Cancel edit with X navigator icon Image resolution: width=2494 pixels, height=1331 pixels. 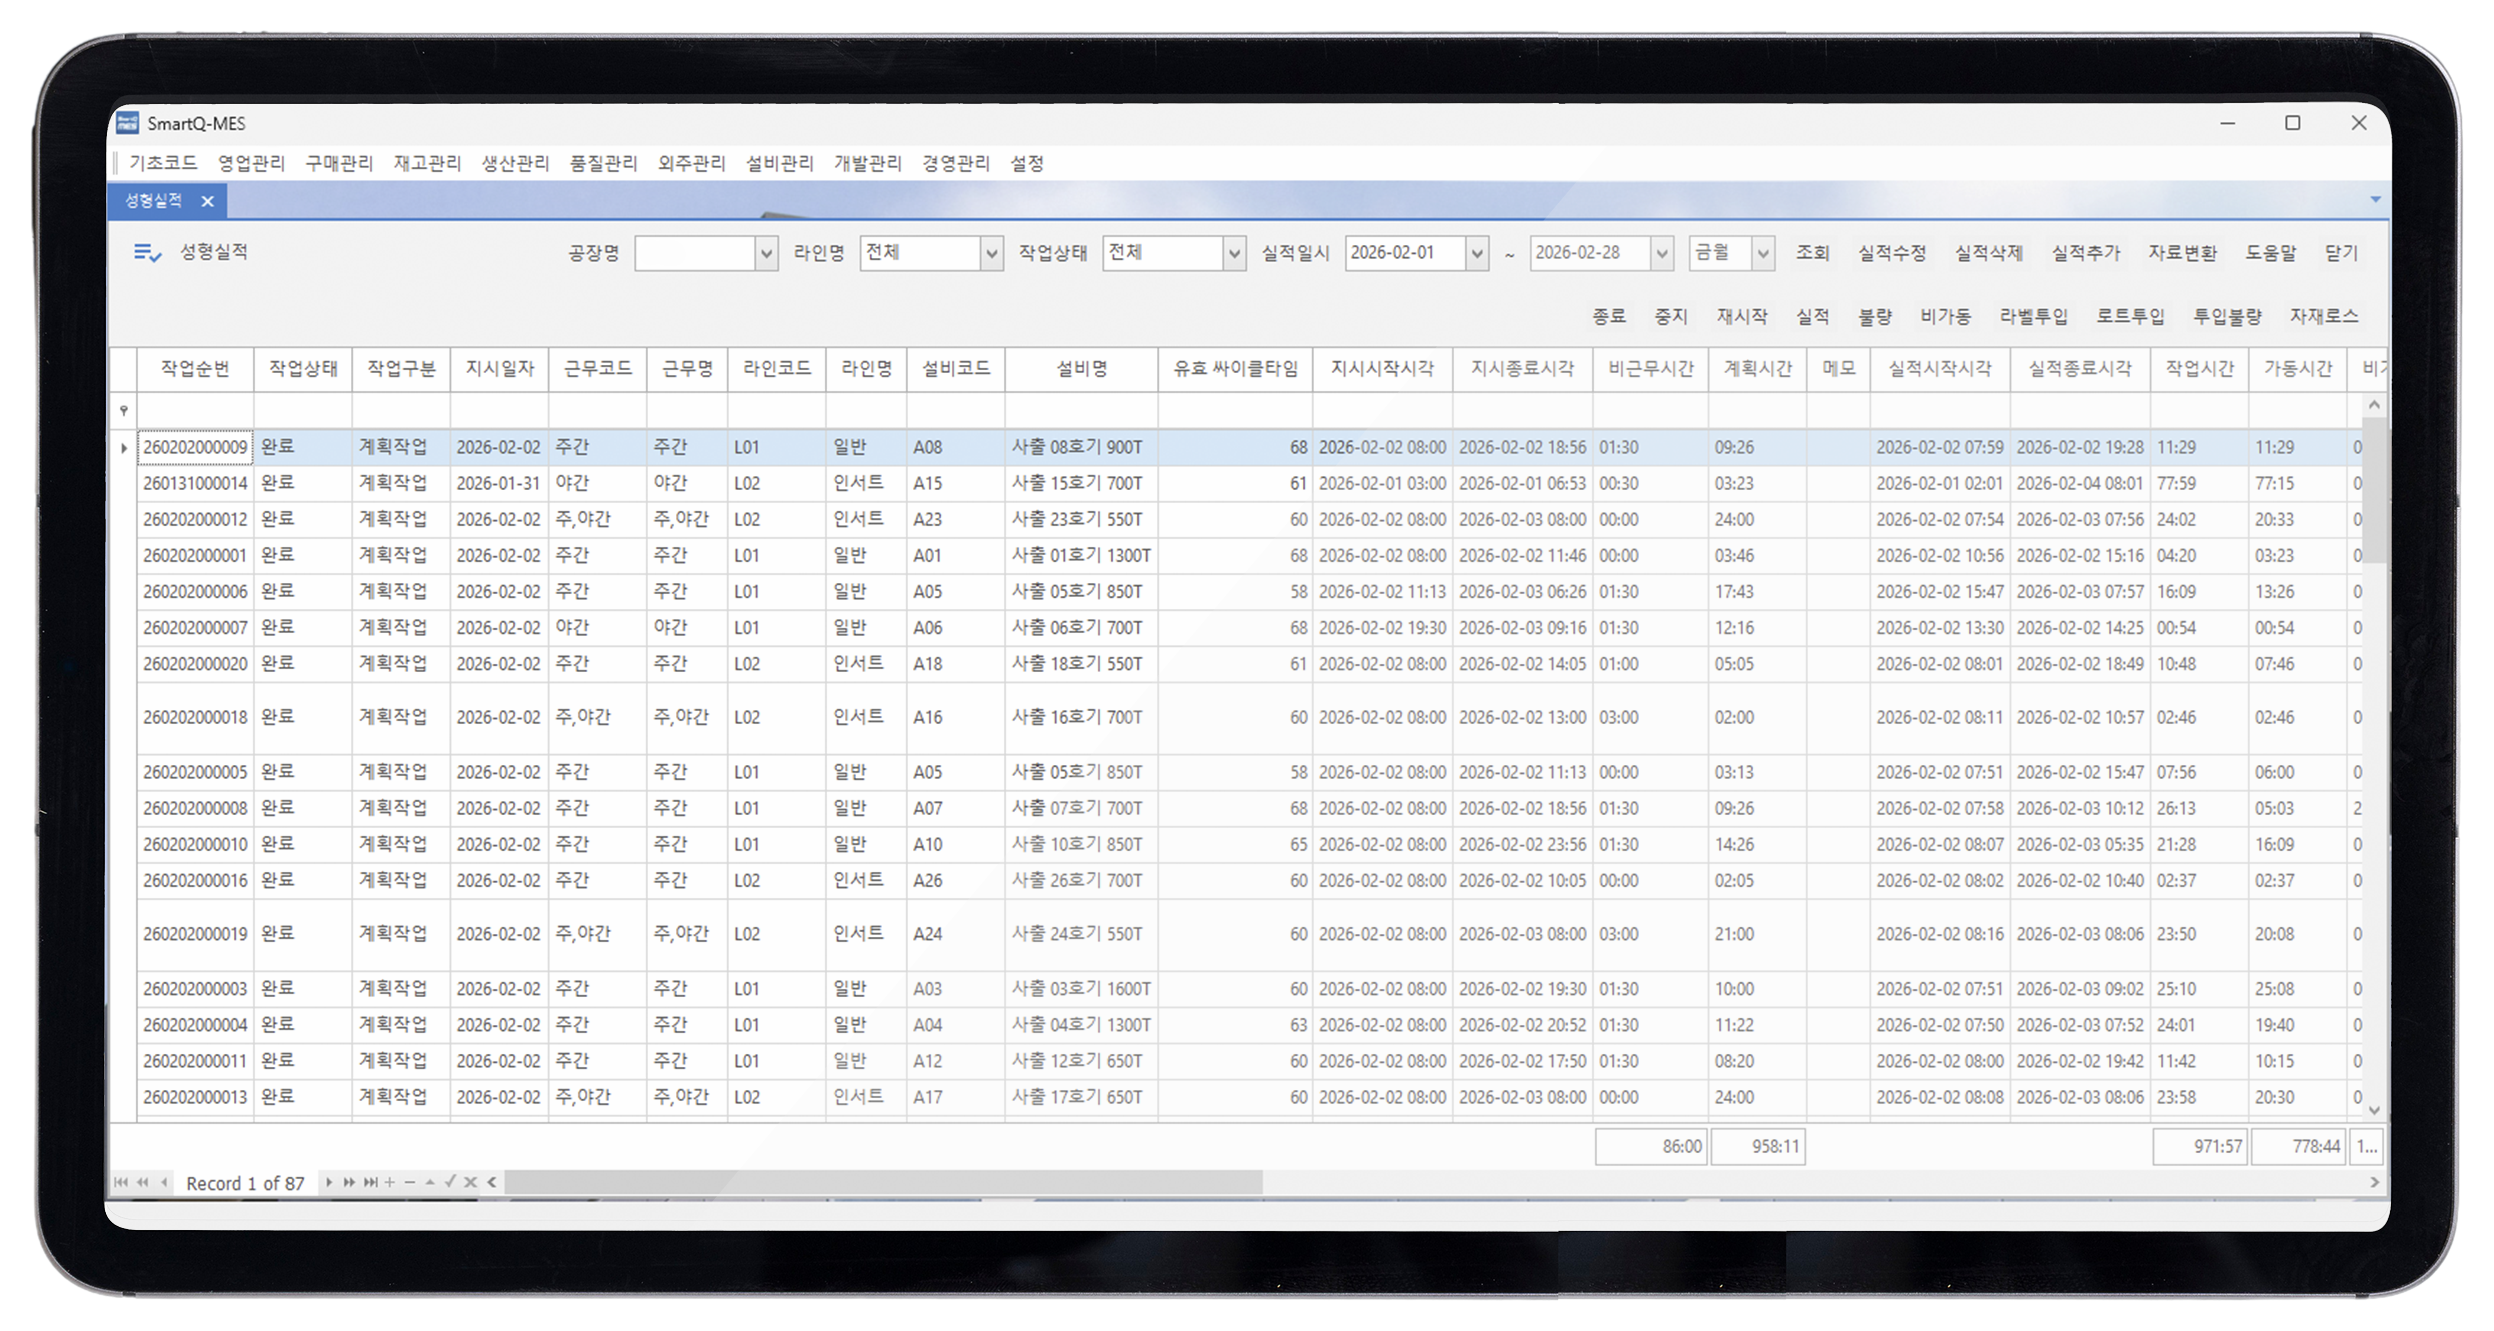[470, 1183]
